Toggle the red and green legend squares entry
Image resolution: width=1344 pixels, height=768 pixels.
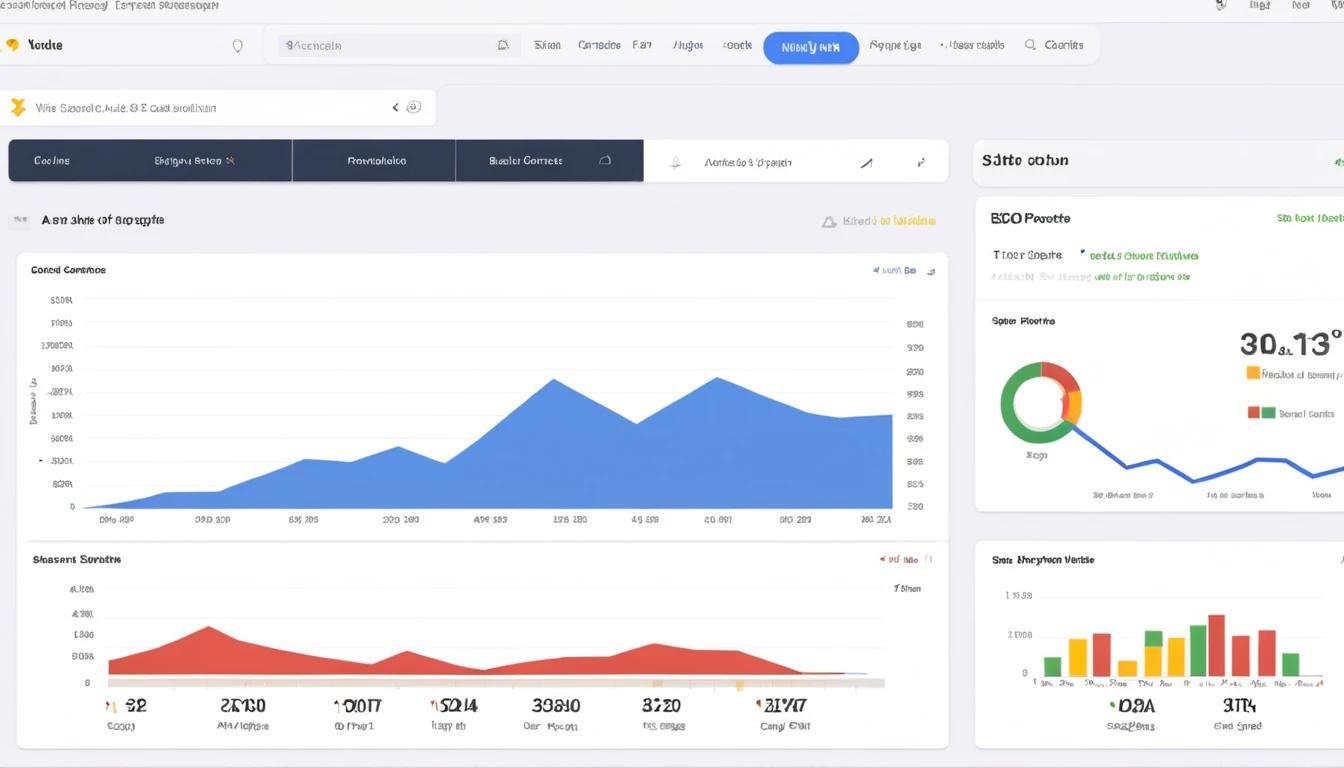1261,413
